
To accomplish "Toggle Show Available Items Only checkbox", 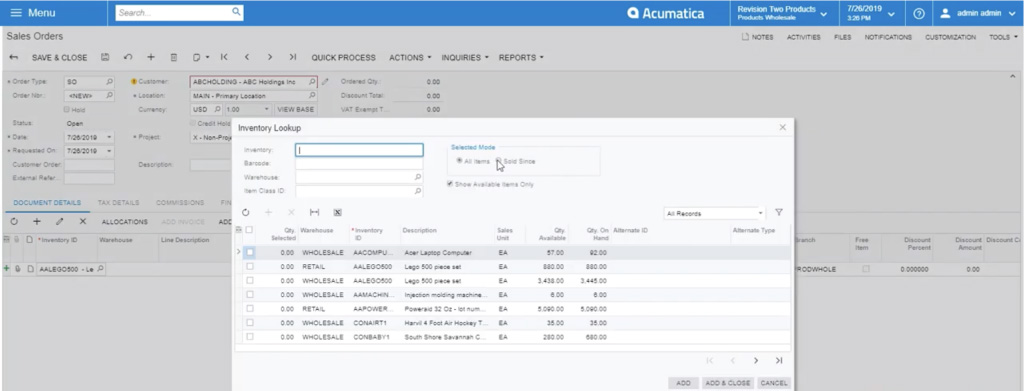I will [x=450, y=184].
